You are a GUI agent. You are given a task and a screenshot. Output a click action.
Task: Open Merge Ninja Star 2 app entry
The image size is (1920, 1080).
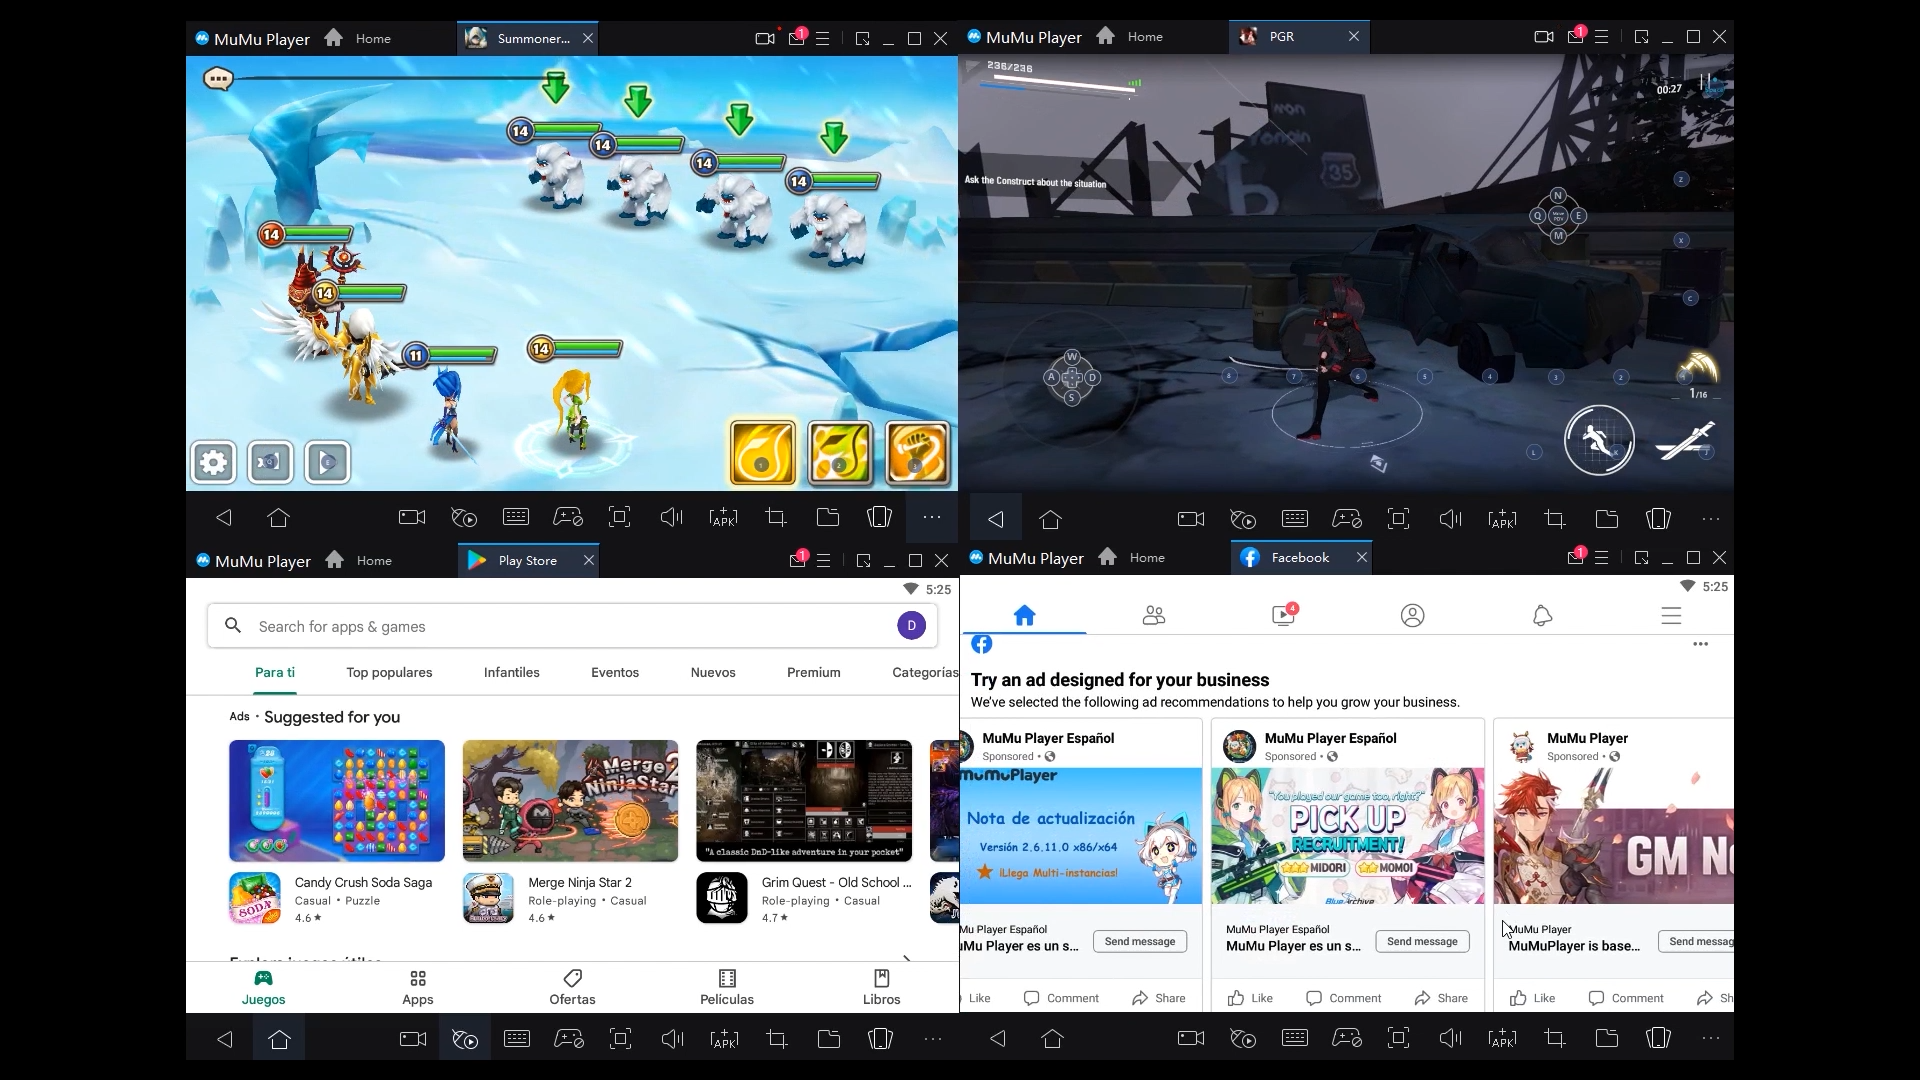[x=570, y=898]
